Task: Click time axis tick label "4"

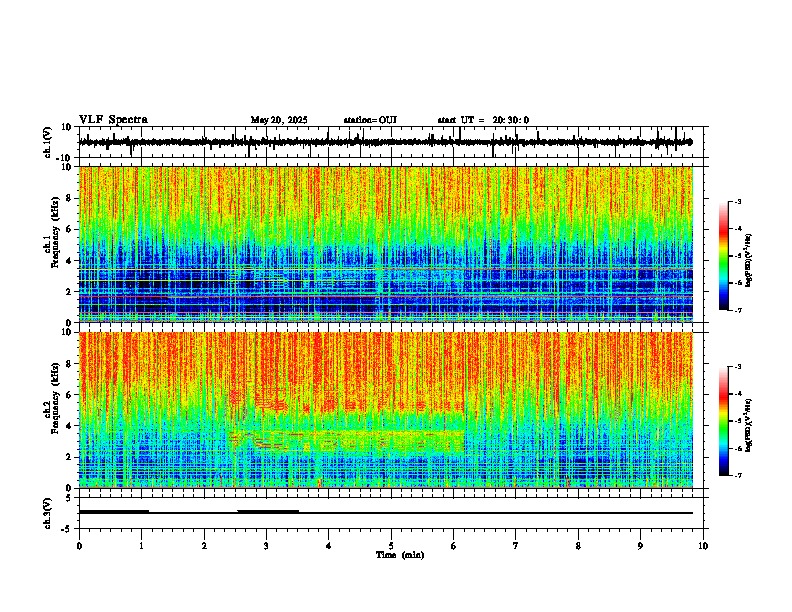Action: (328, 546)
